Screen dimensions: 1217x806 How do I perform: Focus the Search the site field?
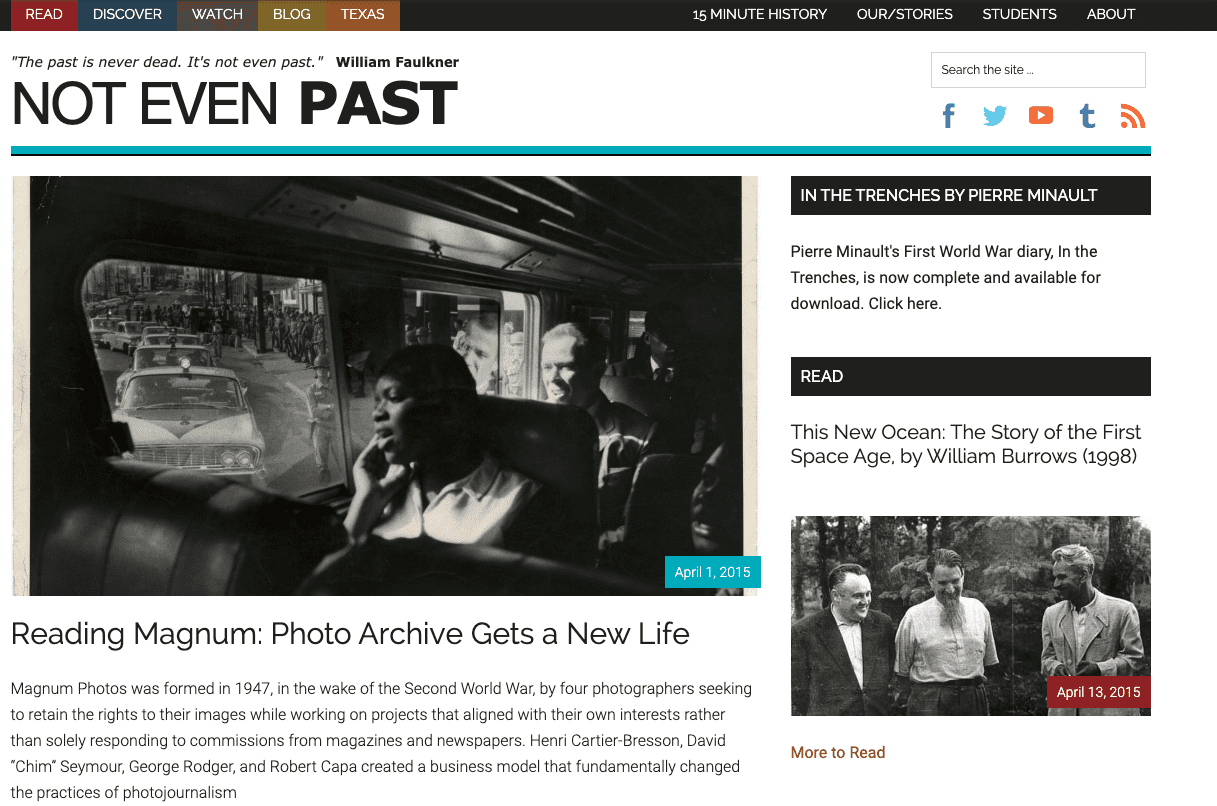pos(1038,70)
